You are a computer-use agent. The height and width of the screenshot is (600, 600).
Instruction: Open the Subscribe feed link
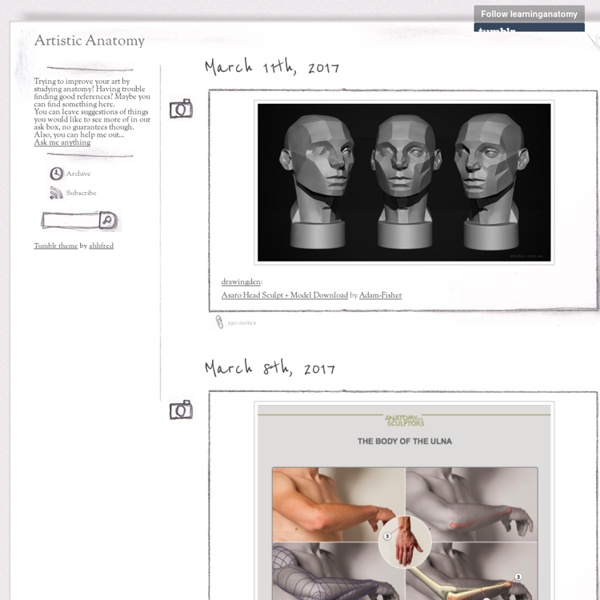click(81, 193)
